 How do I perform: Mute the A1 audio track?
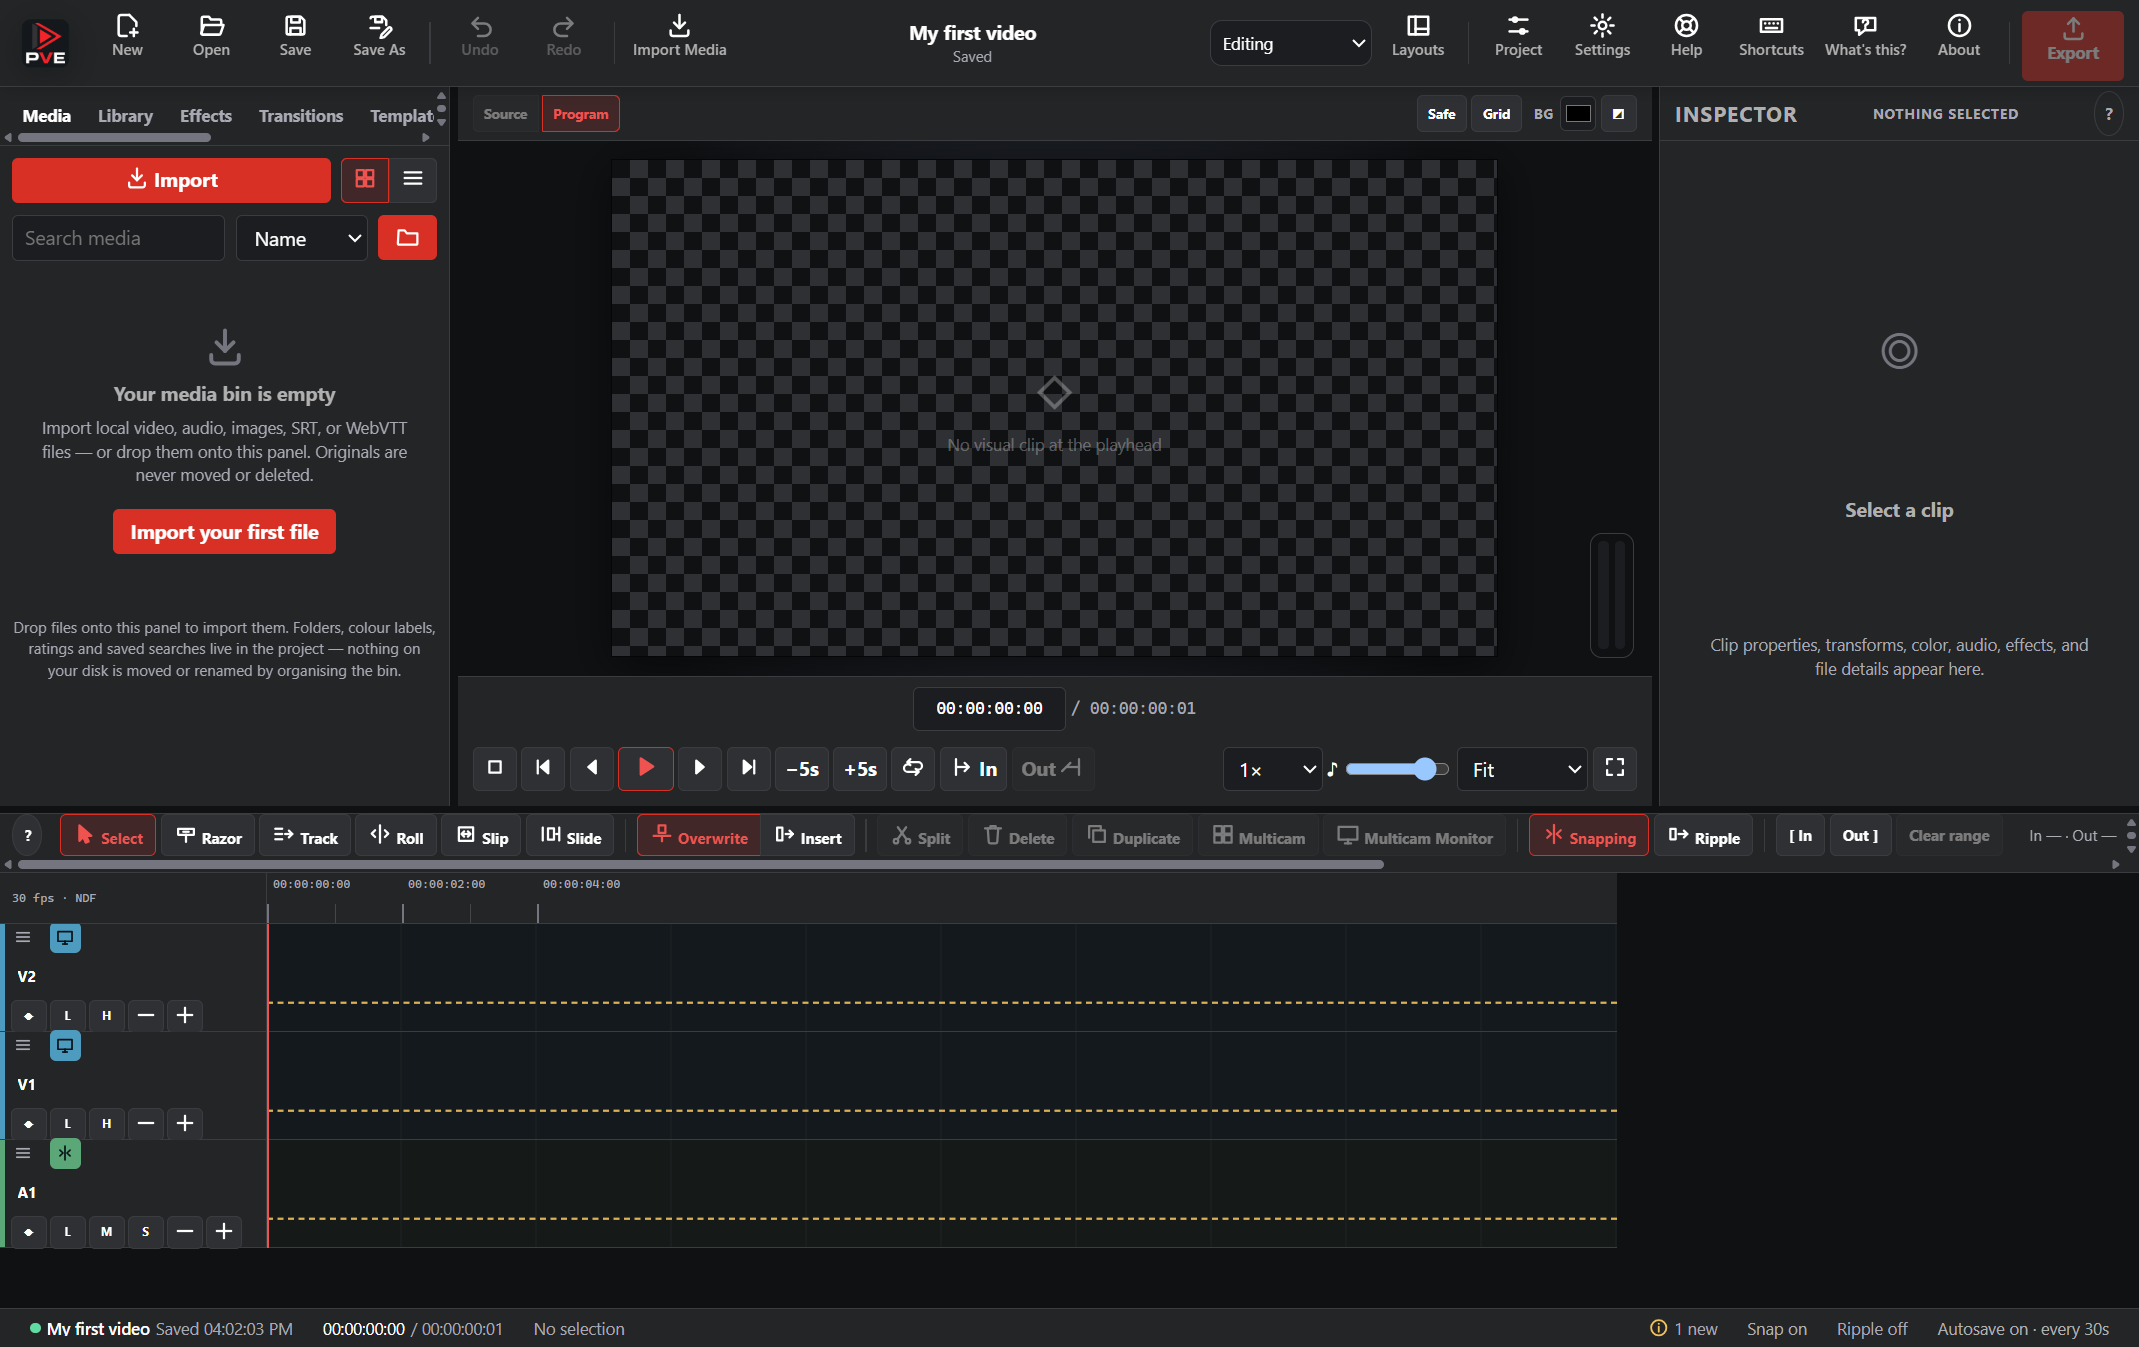tap(106, 1232)
